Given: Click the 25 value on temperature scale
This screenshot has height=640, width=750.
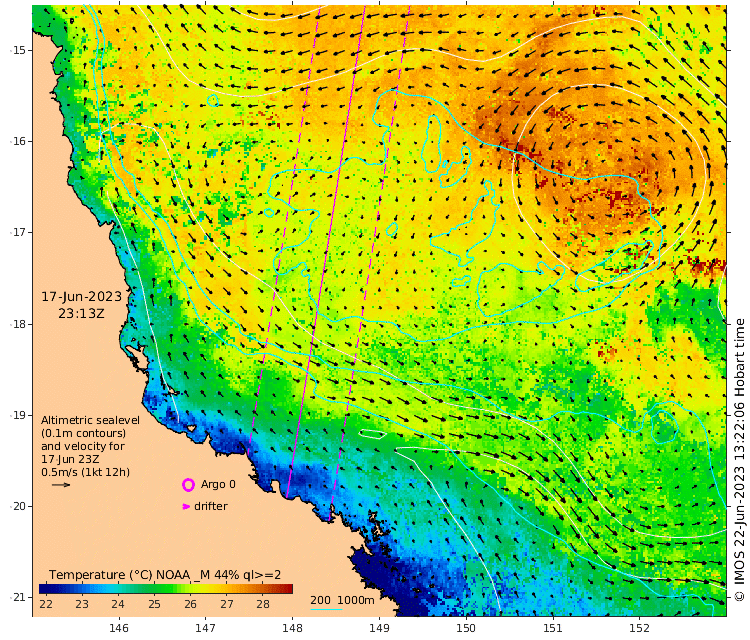Looking at the screenshot, I should [154, 604].
